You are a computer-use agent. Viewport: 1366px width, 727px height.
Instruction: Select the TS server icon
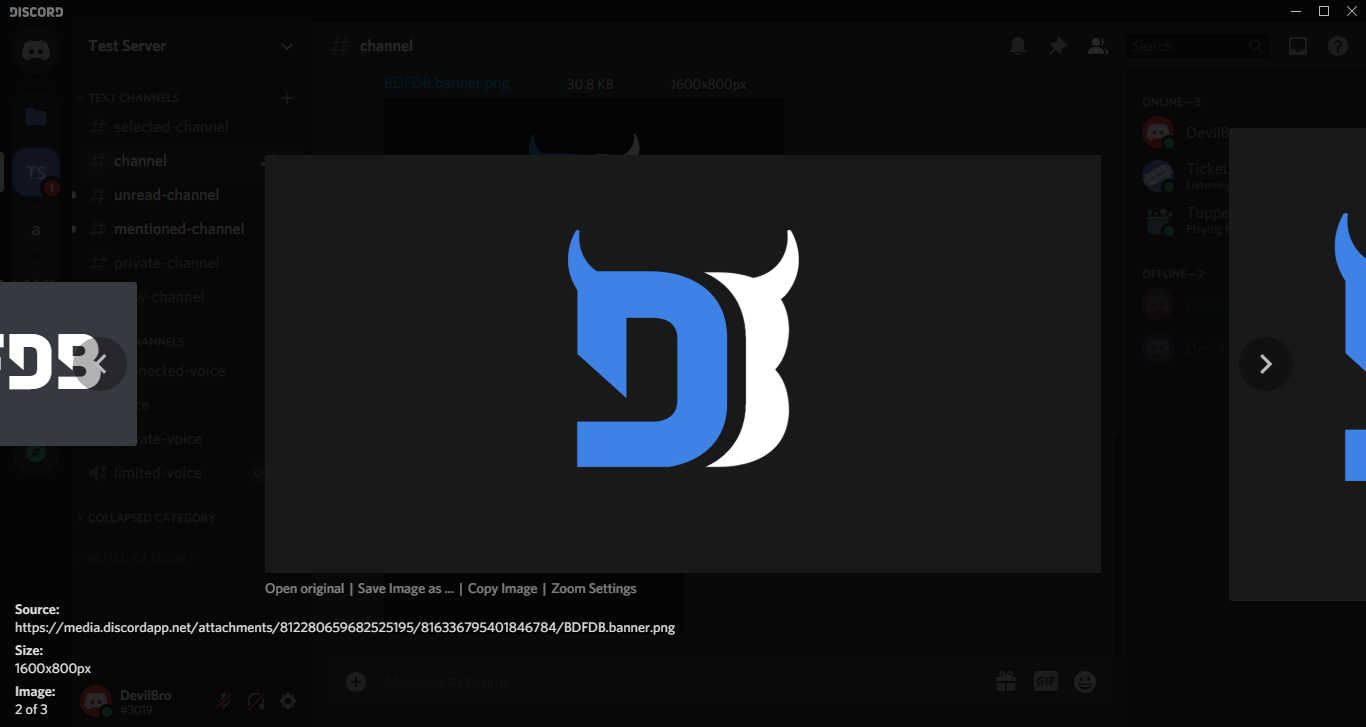point(36,172)
